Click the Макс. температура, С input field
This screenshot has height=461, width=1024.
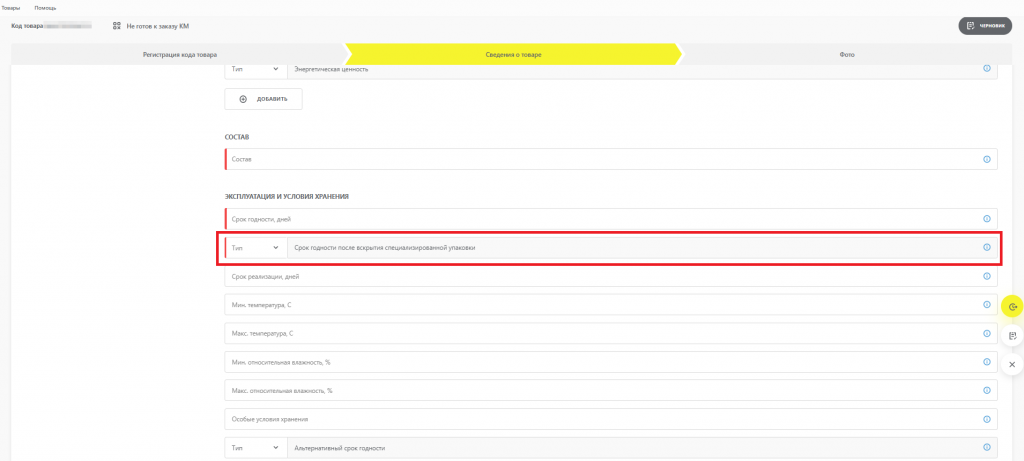click(x=600, y=333)
